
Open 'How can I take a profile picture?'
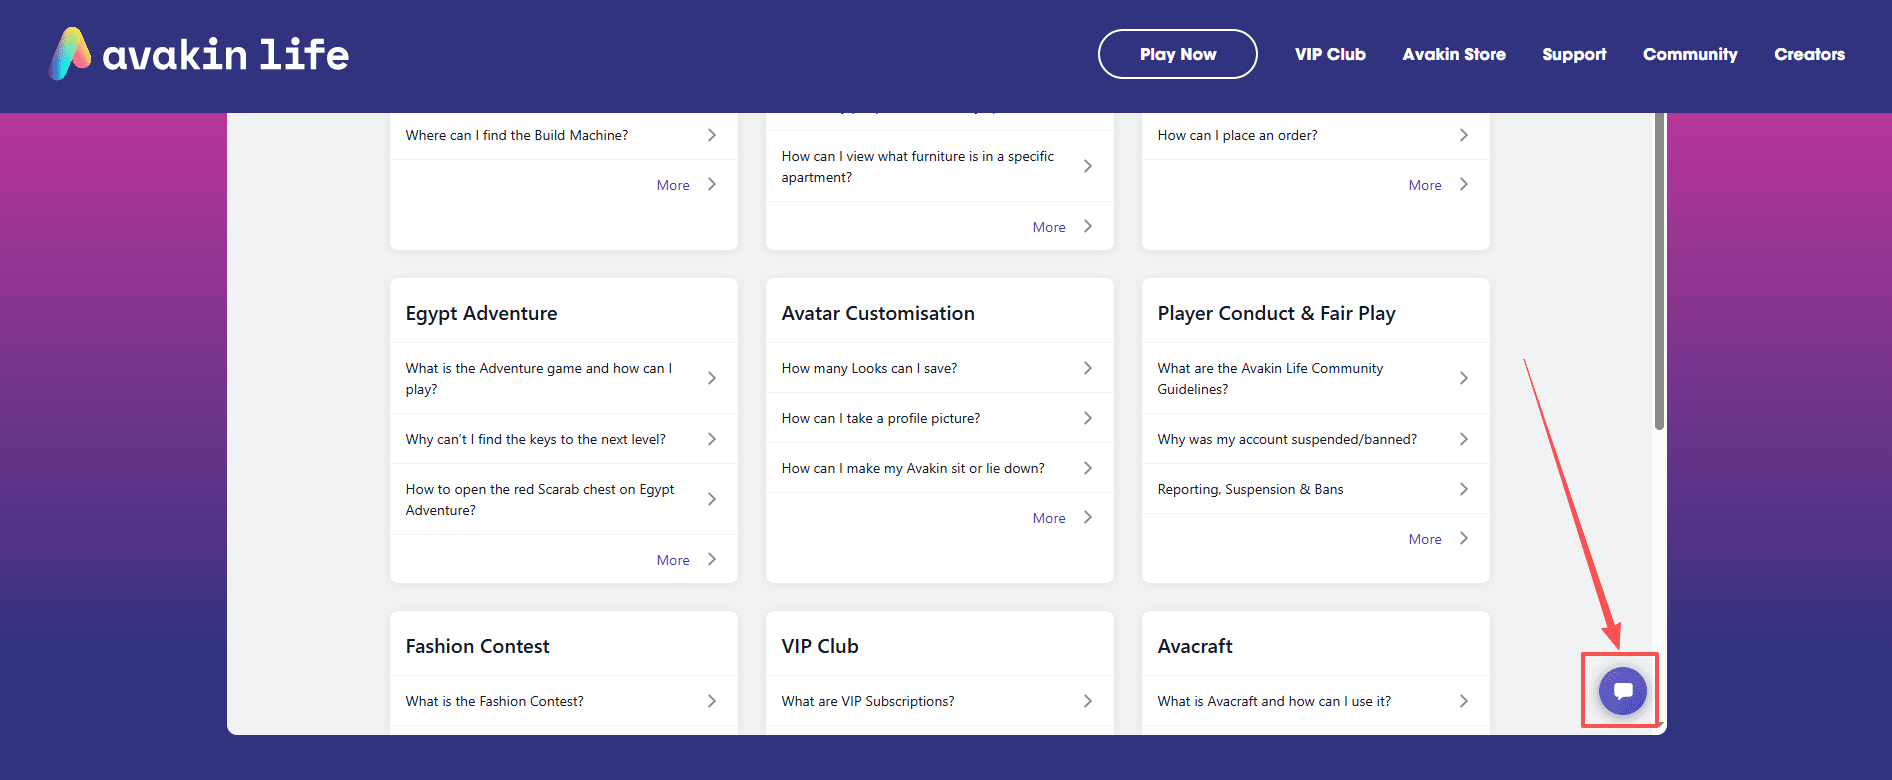pos(881,418)
